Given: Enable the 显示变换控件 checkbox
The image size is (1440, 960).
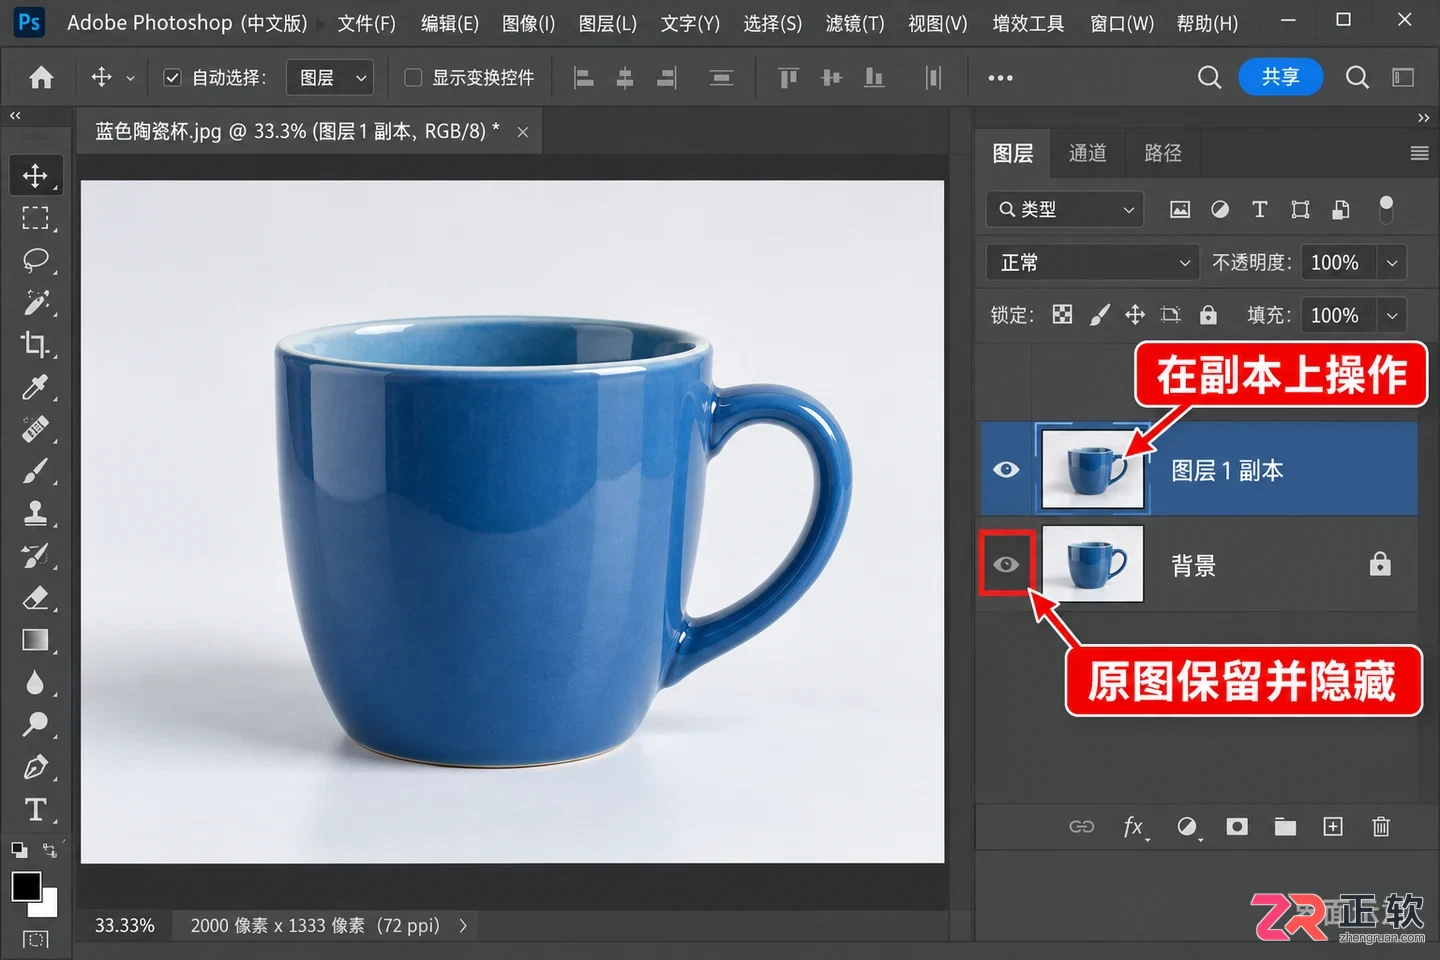Looking at the screenshot, I should point(413,77).
